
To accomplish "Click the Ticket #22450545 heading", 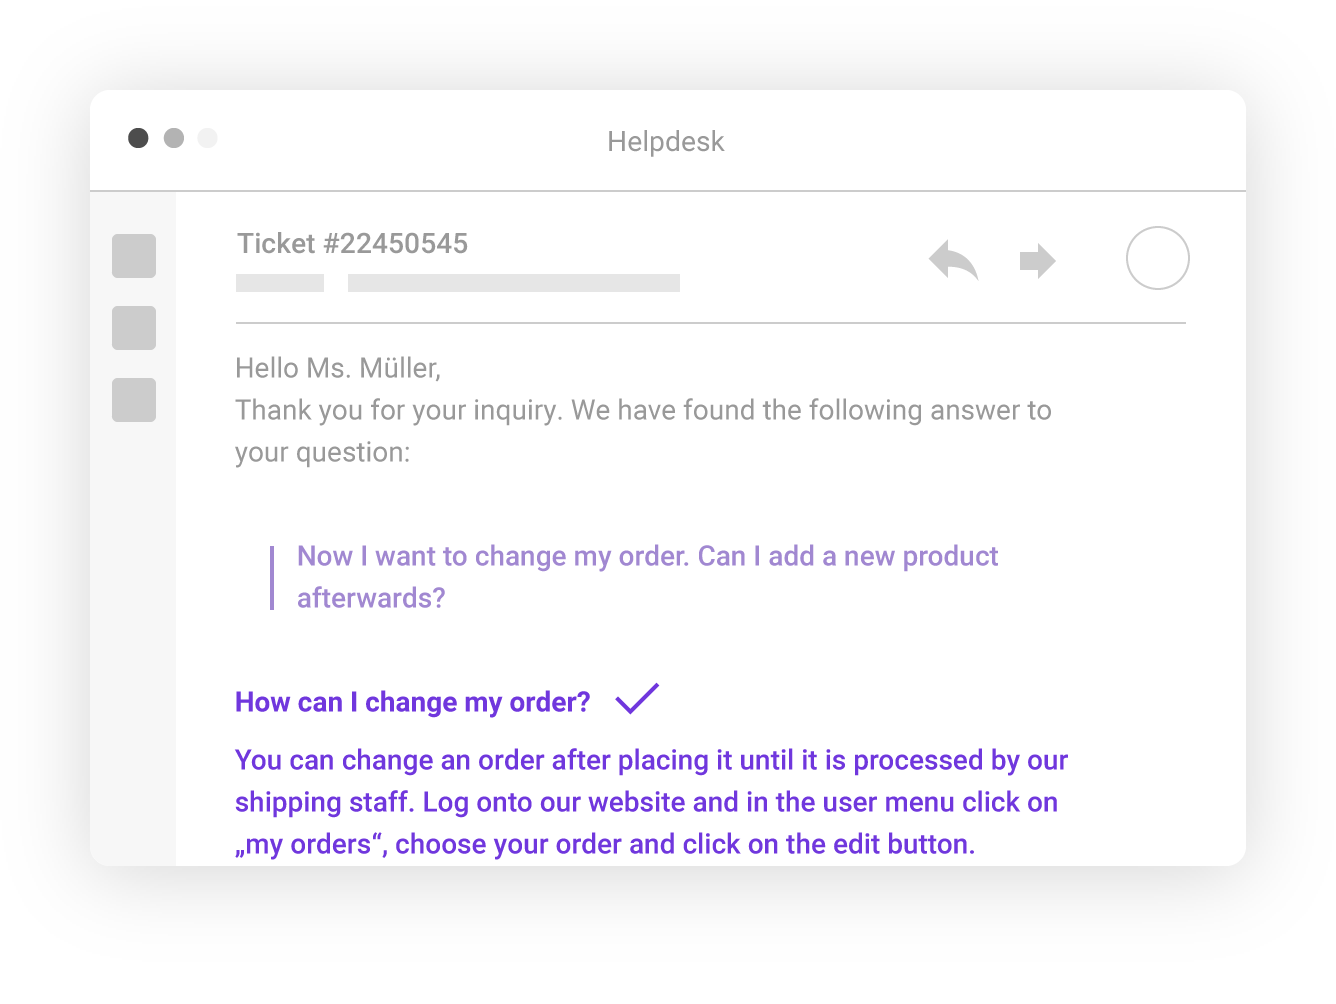I will point(352,244).
